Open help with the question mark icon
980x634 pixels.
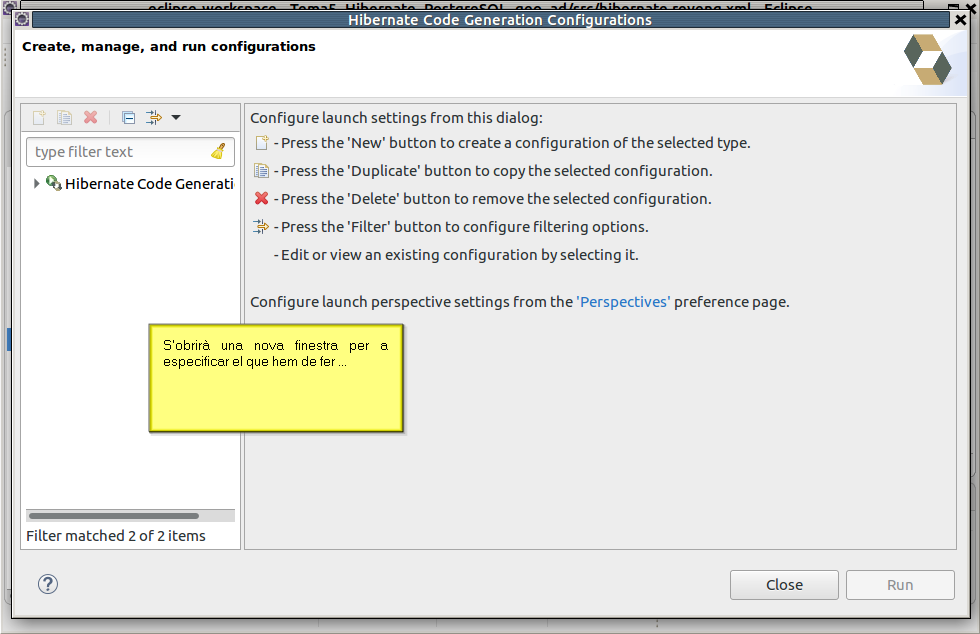48,584
